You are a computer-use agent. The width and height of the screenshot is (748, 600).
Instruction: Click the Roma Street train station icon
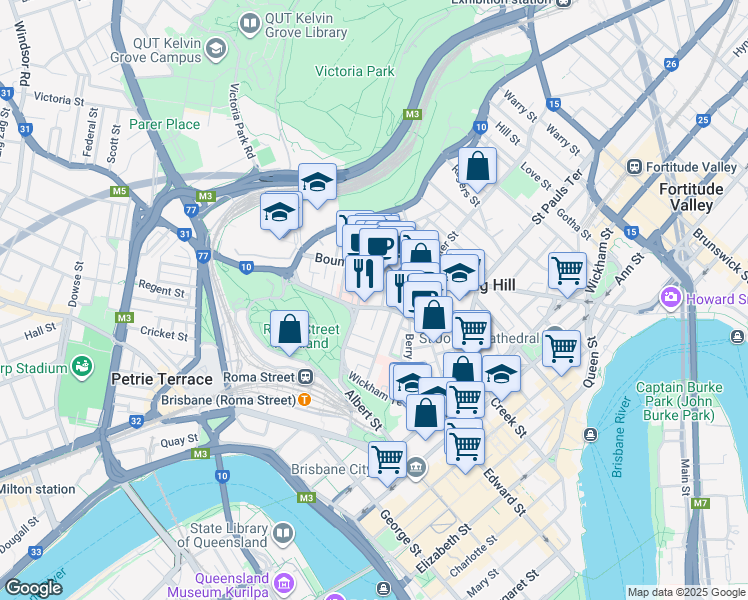[304, 378]
